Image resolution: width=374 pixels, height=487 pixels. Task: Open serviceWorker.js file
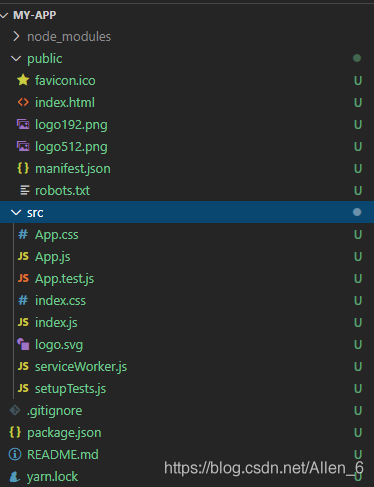(81, 367)
